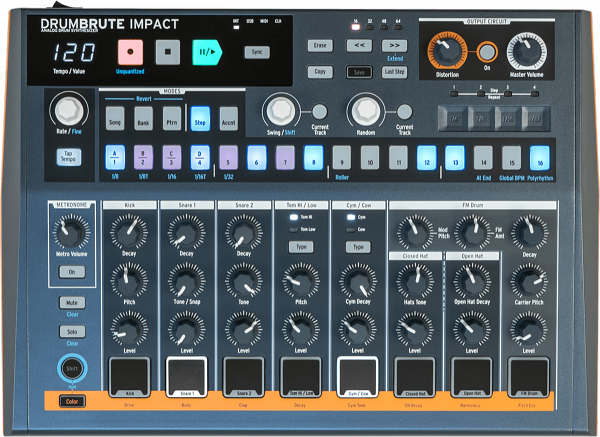The image size is (600, 437).
Task: Toggle Swing Current Track button
Action: pyautogui.click(x=320, y=112)
